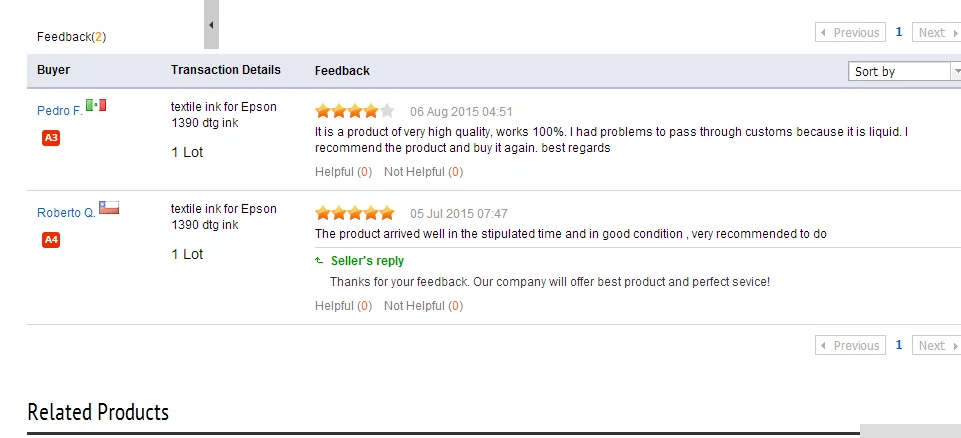This screenshot has height=438, width=961.
Task: Select page 1 in bottom pagination
Action: click(x=898, y=345)
